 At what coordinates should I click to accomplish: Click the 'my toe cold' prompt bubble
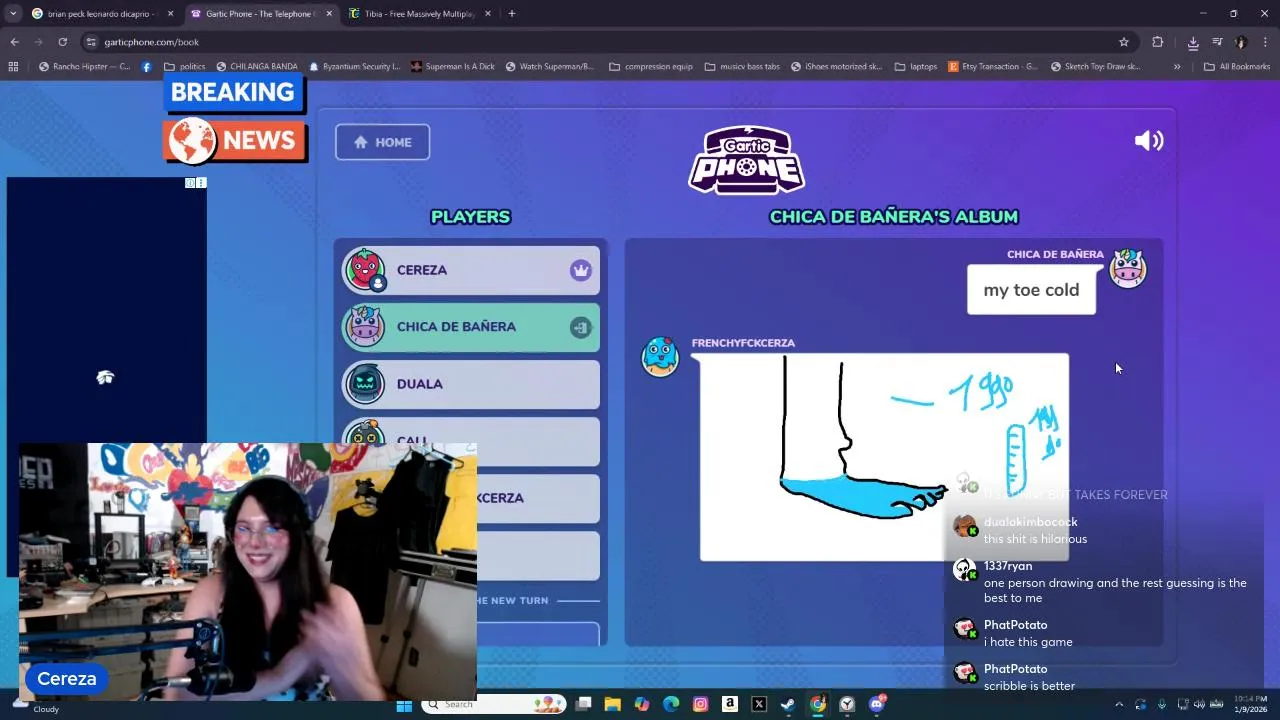1031,290
